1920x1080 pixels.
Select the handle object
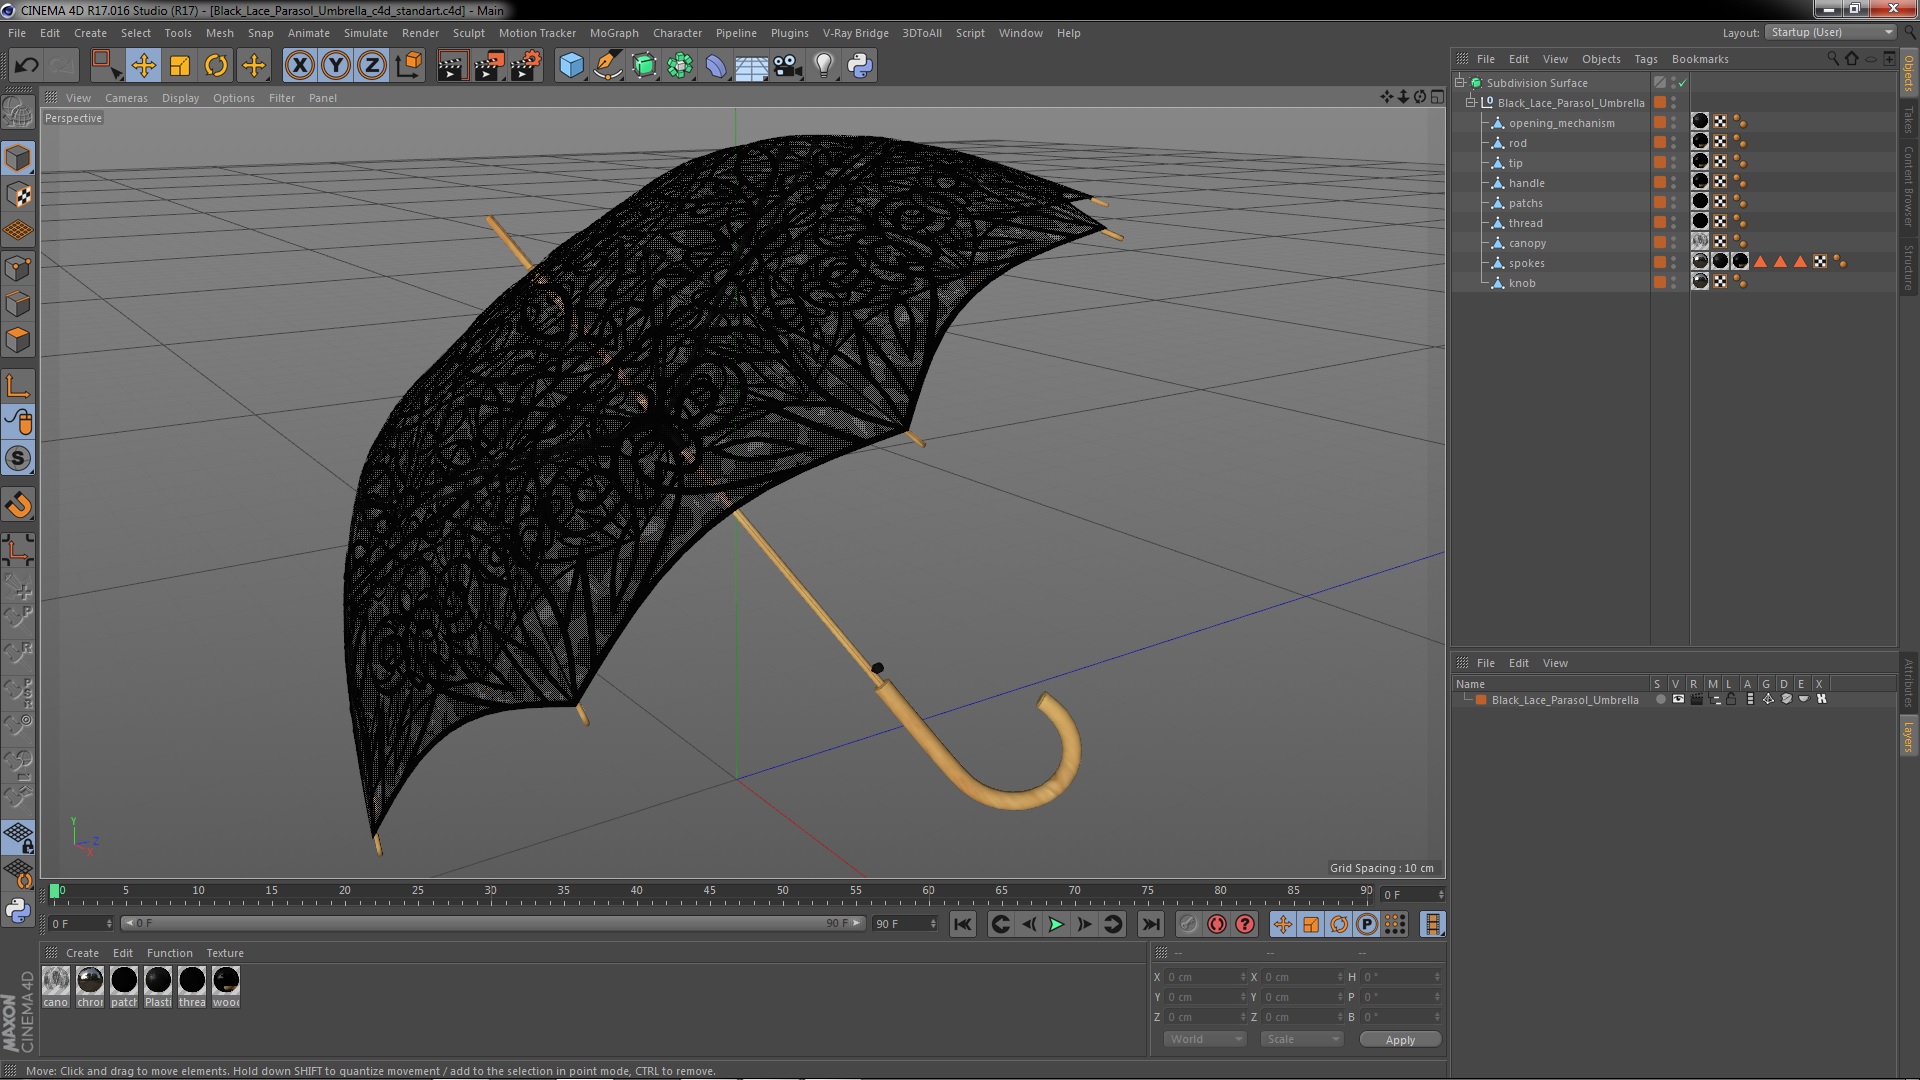point(1526,183)
